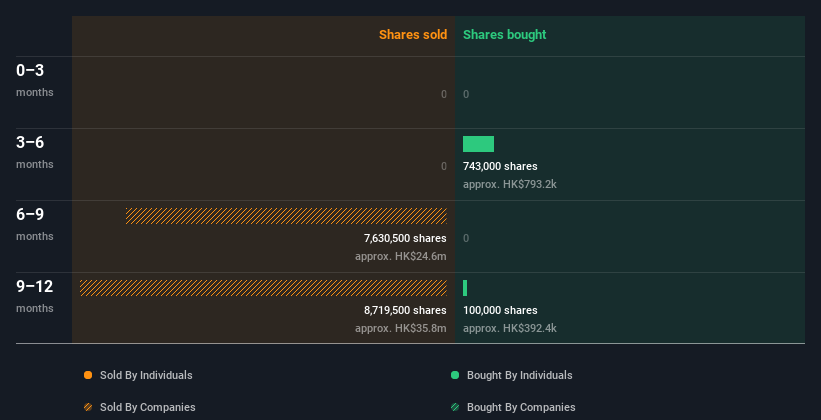Viewport: 821px width, 420px height.
Task: Click the 100,000 shares value
Action: coord(500,311)
